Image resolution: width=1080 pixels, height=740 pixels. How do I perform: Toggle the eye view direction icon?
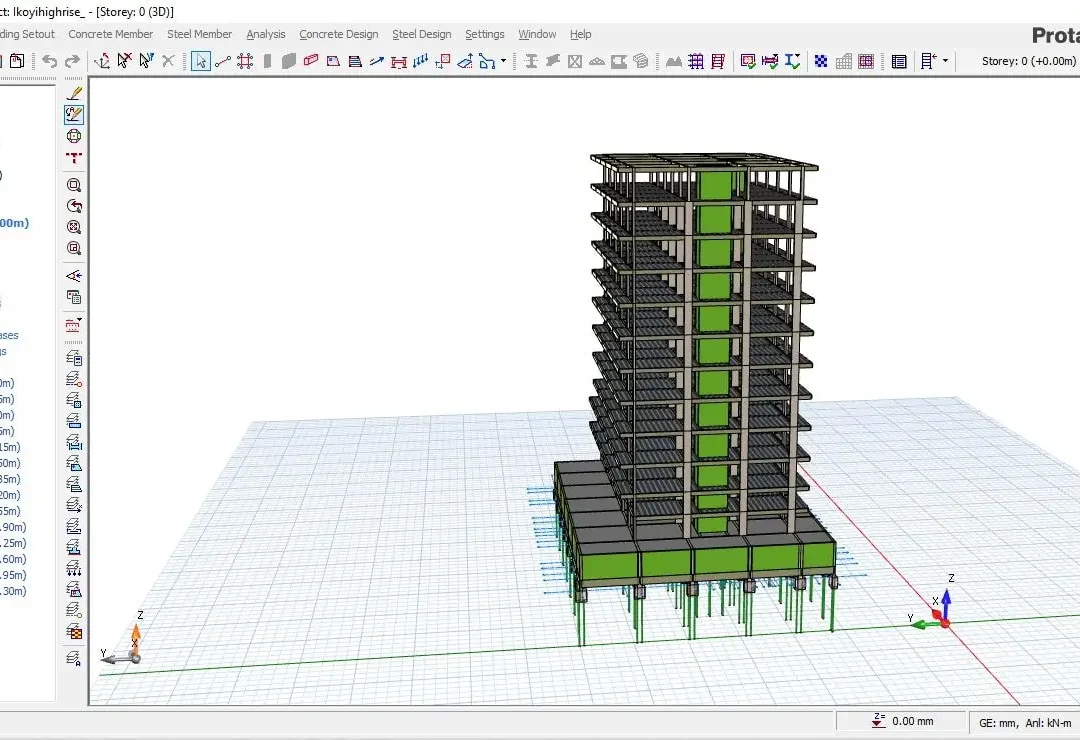pyautogui.click(x=74, y=276)
